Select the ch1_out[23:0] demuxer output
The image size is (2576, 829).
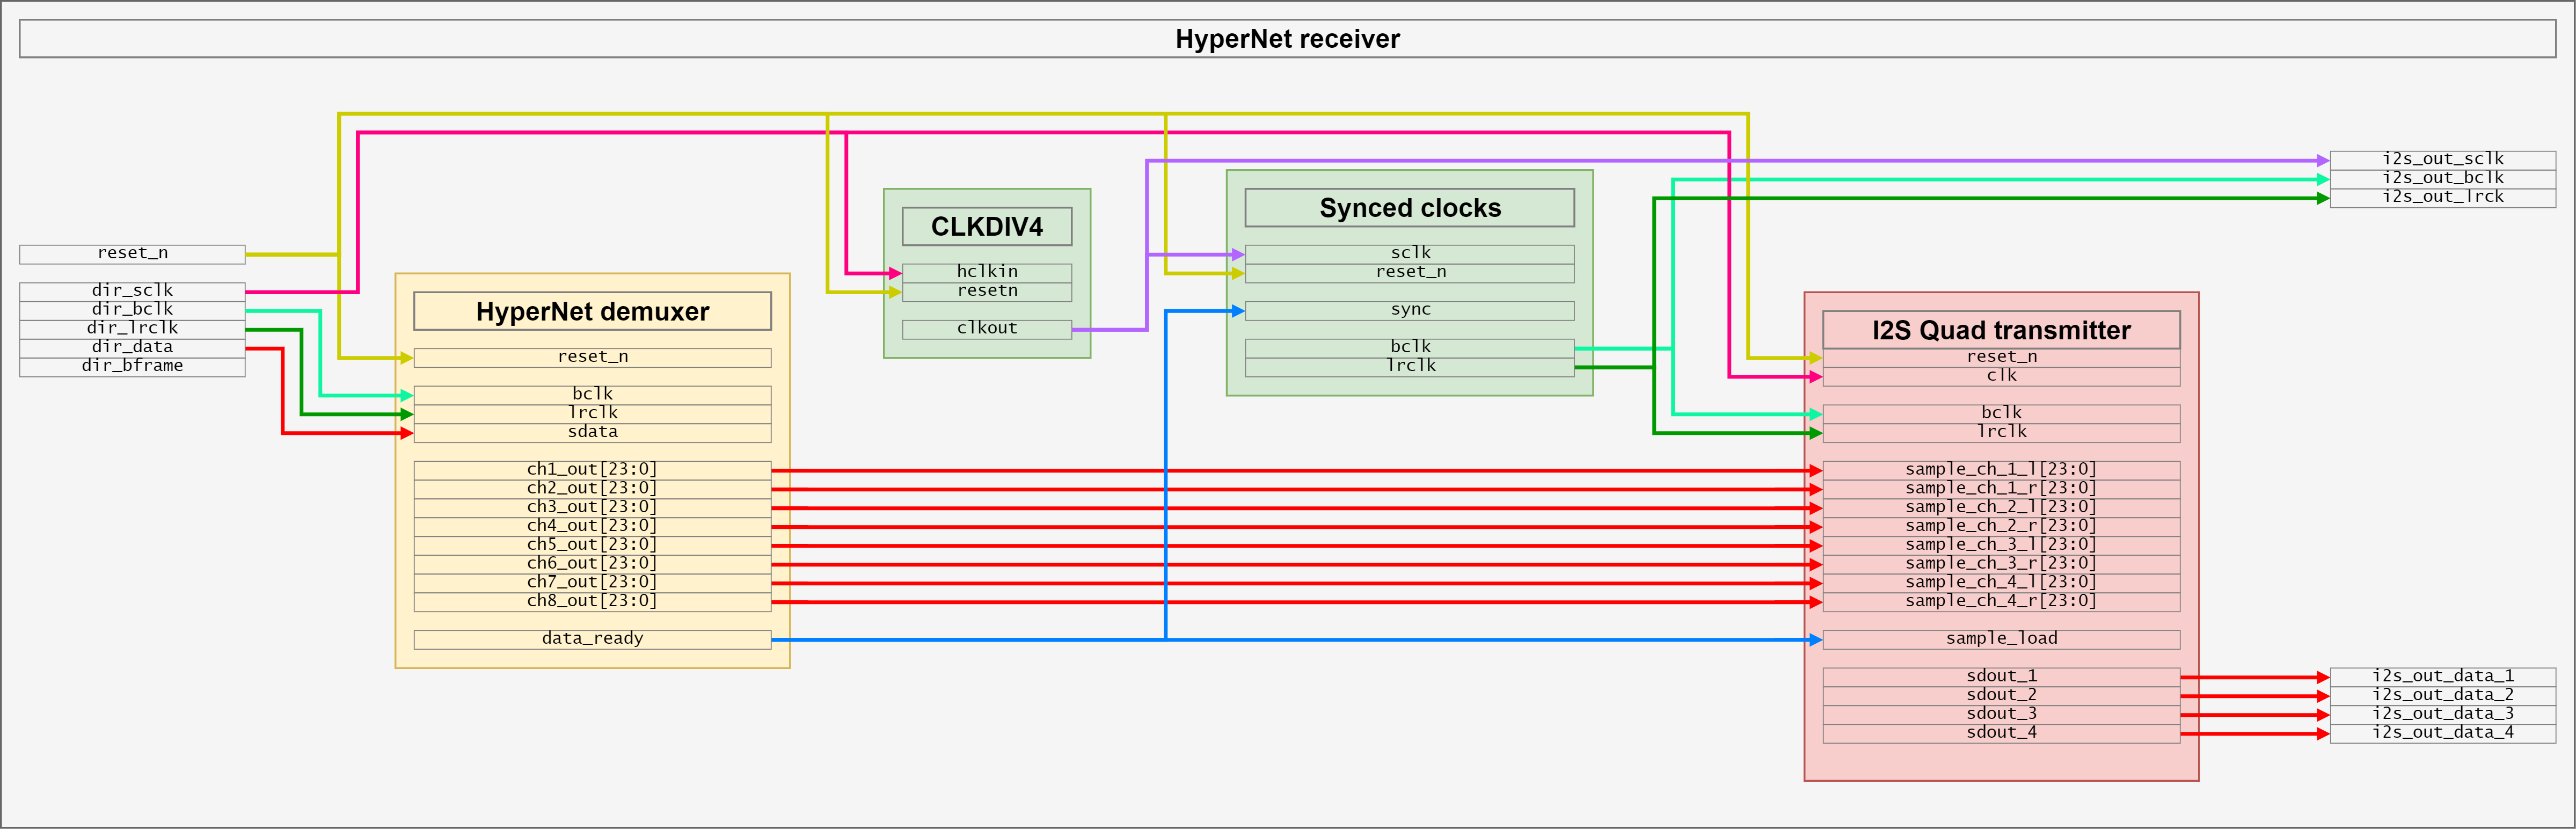coord(592,470)
